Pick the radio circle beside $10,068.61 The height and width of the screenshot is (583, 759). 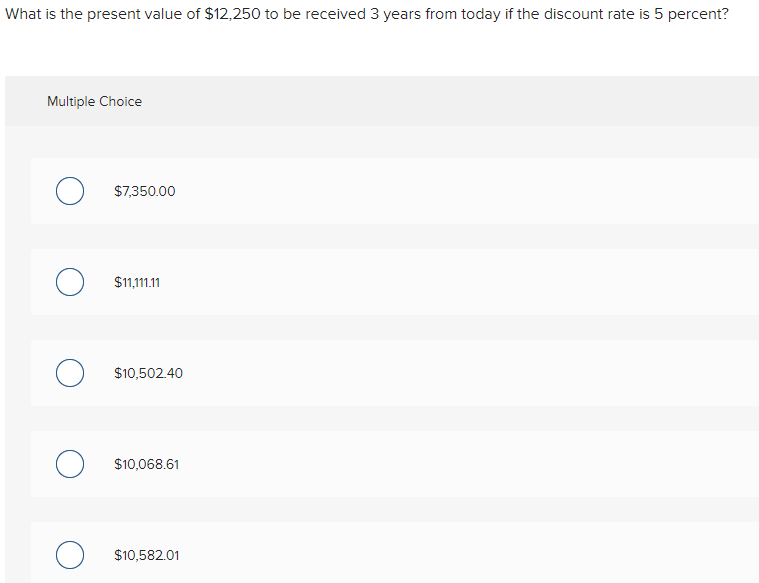click(x=69, y=464)
